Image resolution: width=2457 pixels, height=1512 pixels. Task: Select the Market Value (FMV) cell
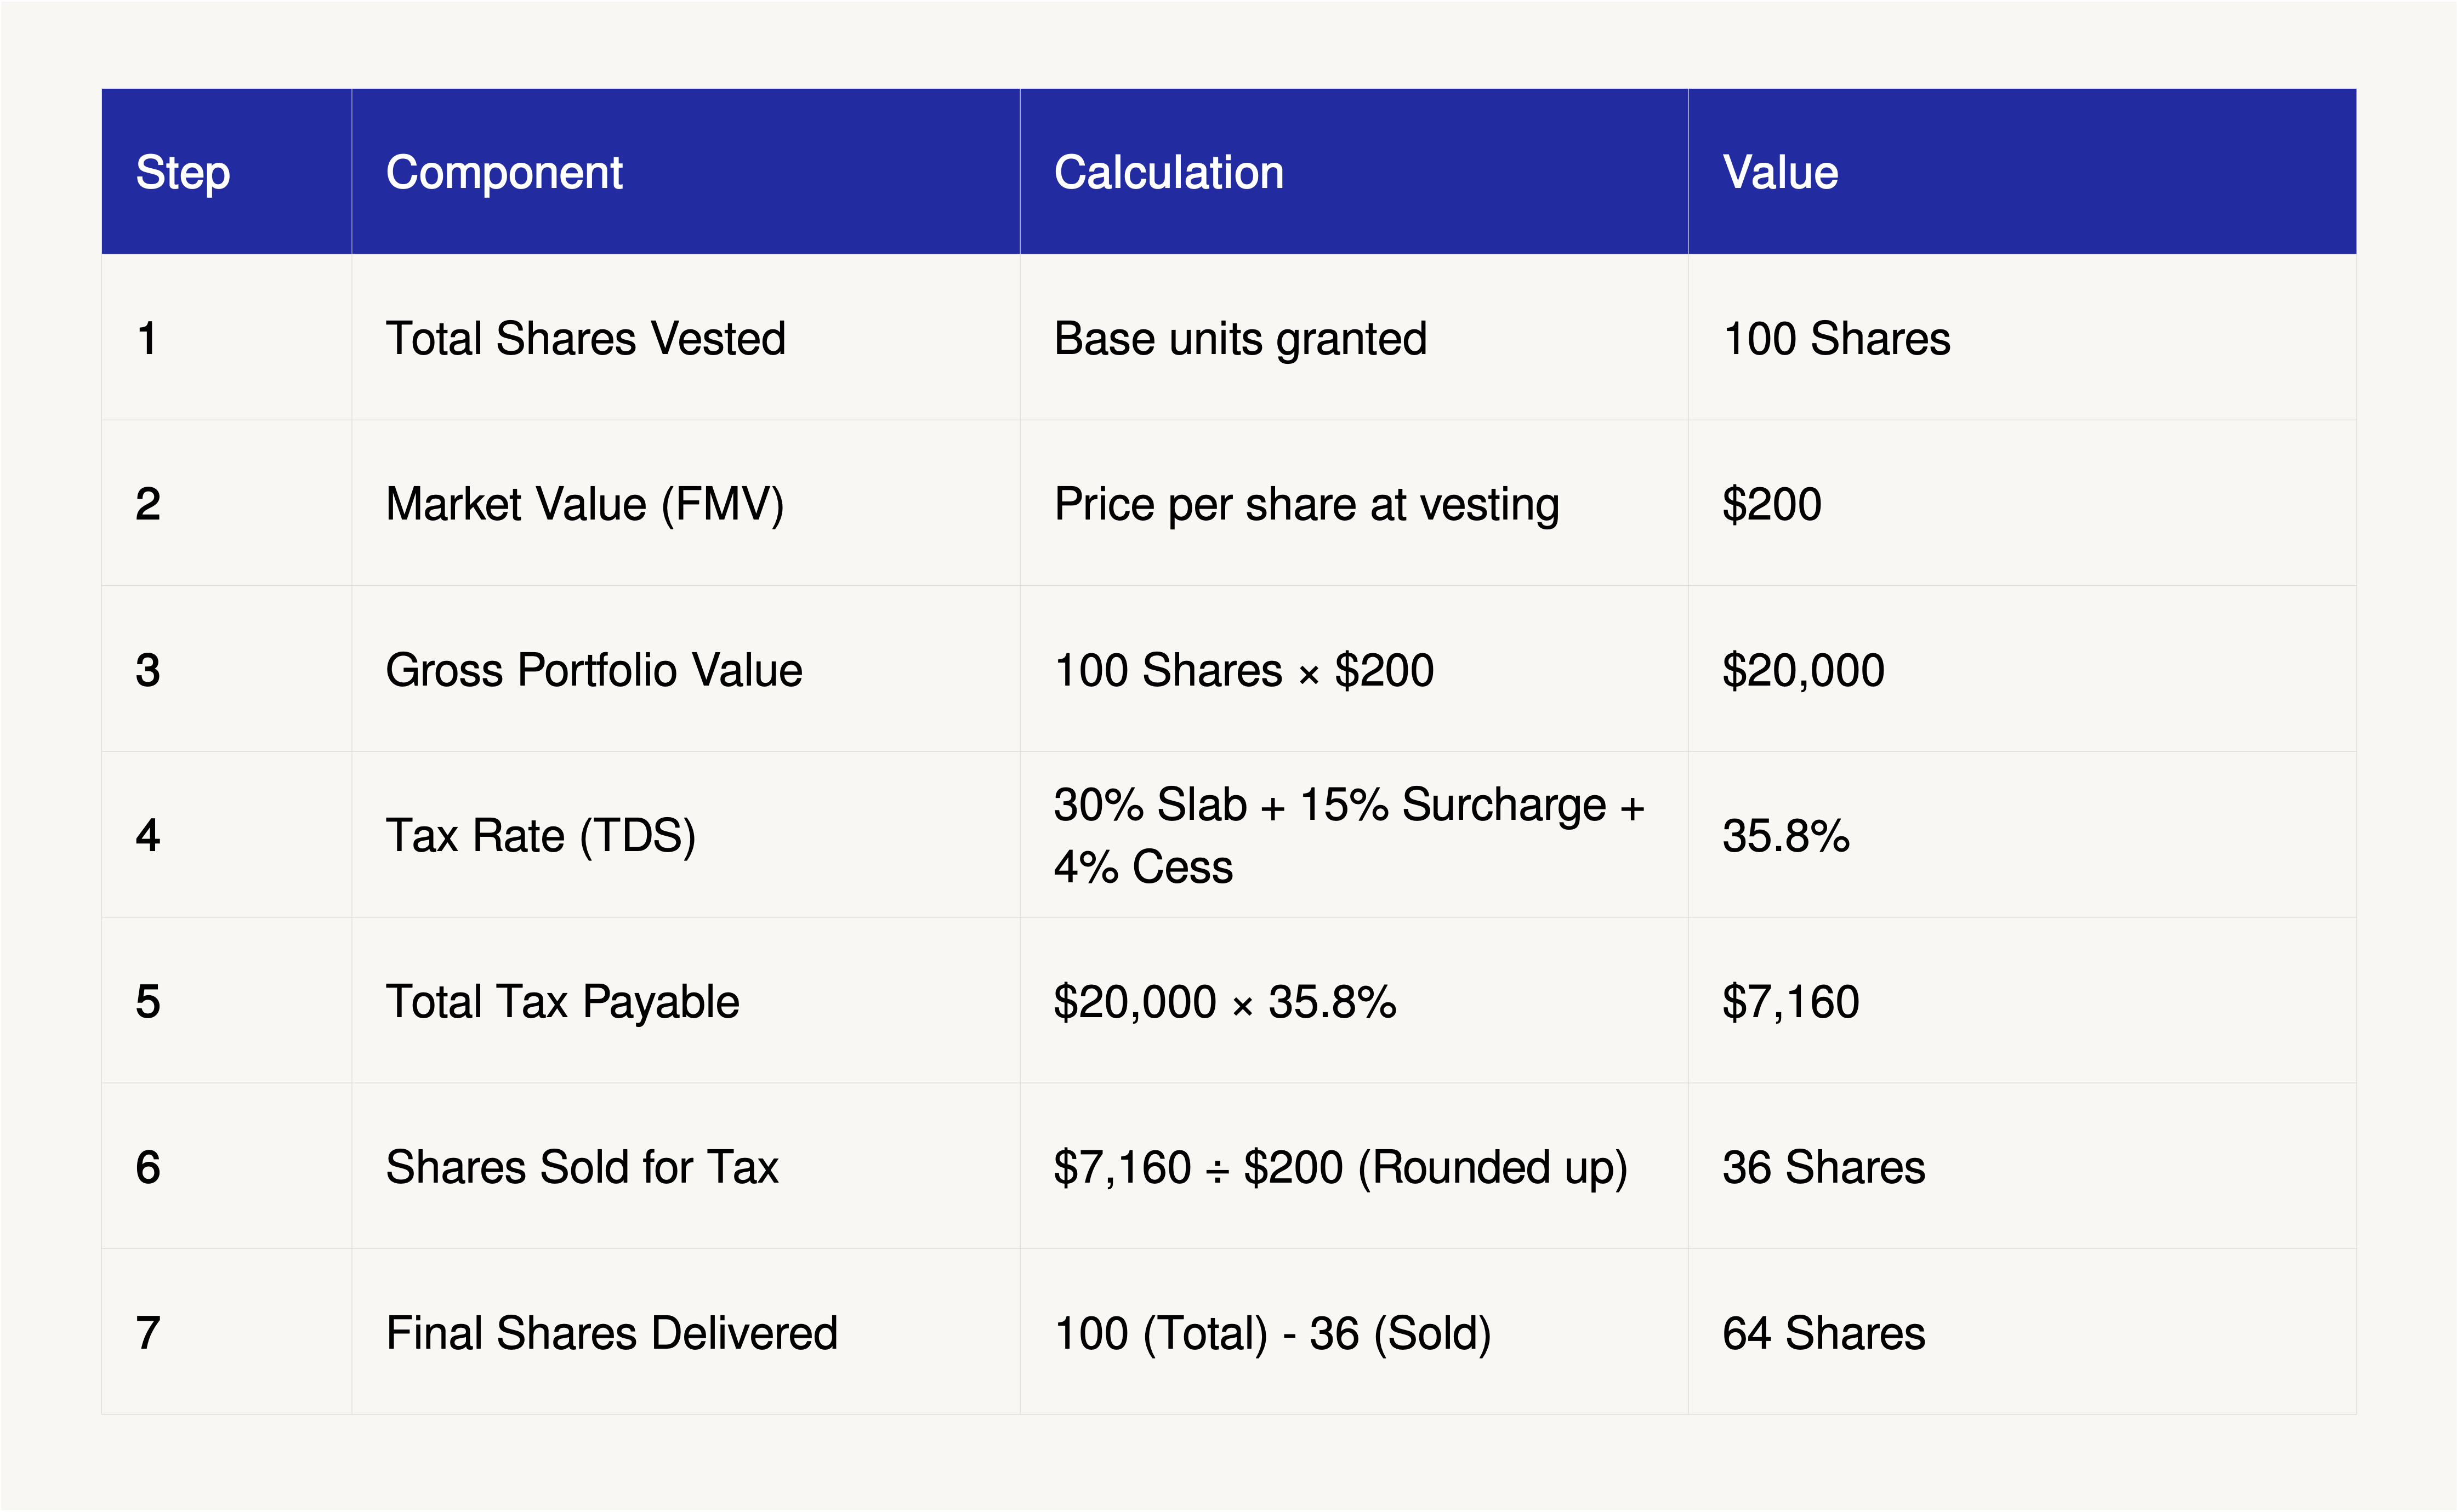(686, 503)
